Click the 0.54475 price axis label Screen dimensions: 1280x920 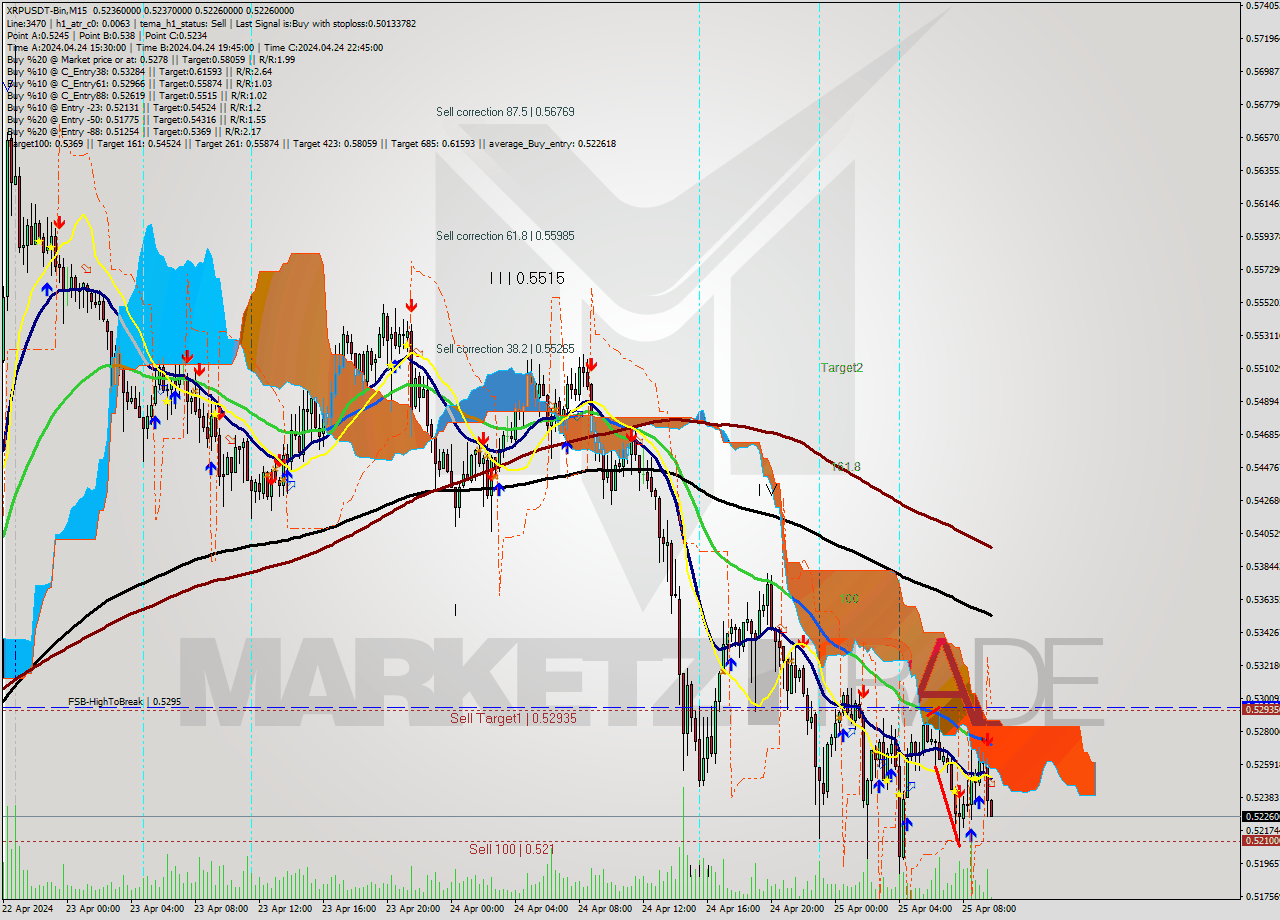[1262, 467]
